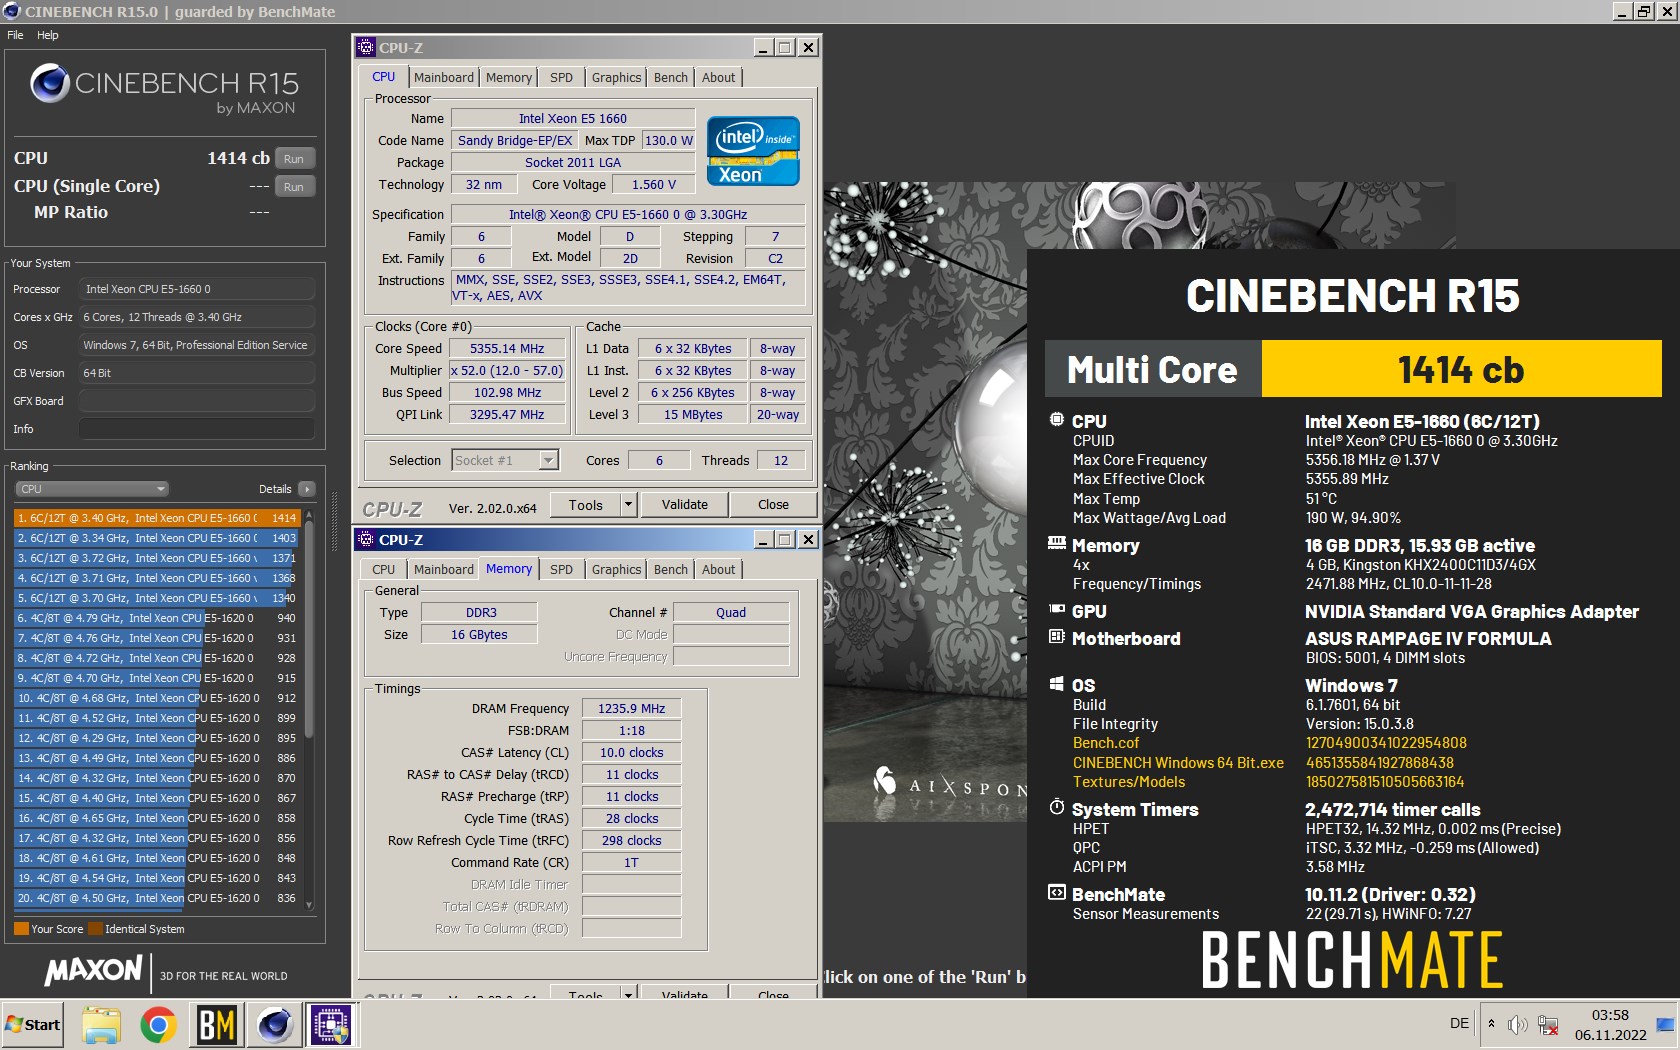Open the volume speaker tray icon
Image resolution: width=1680 pixels, height=1050 pixels.
pyautogui.click(x=1517, y=1024)
